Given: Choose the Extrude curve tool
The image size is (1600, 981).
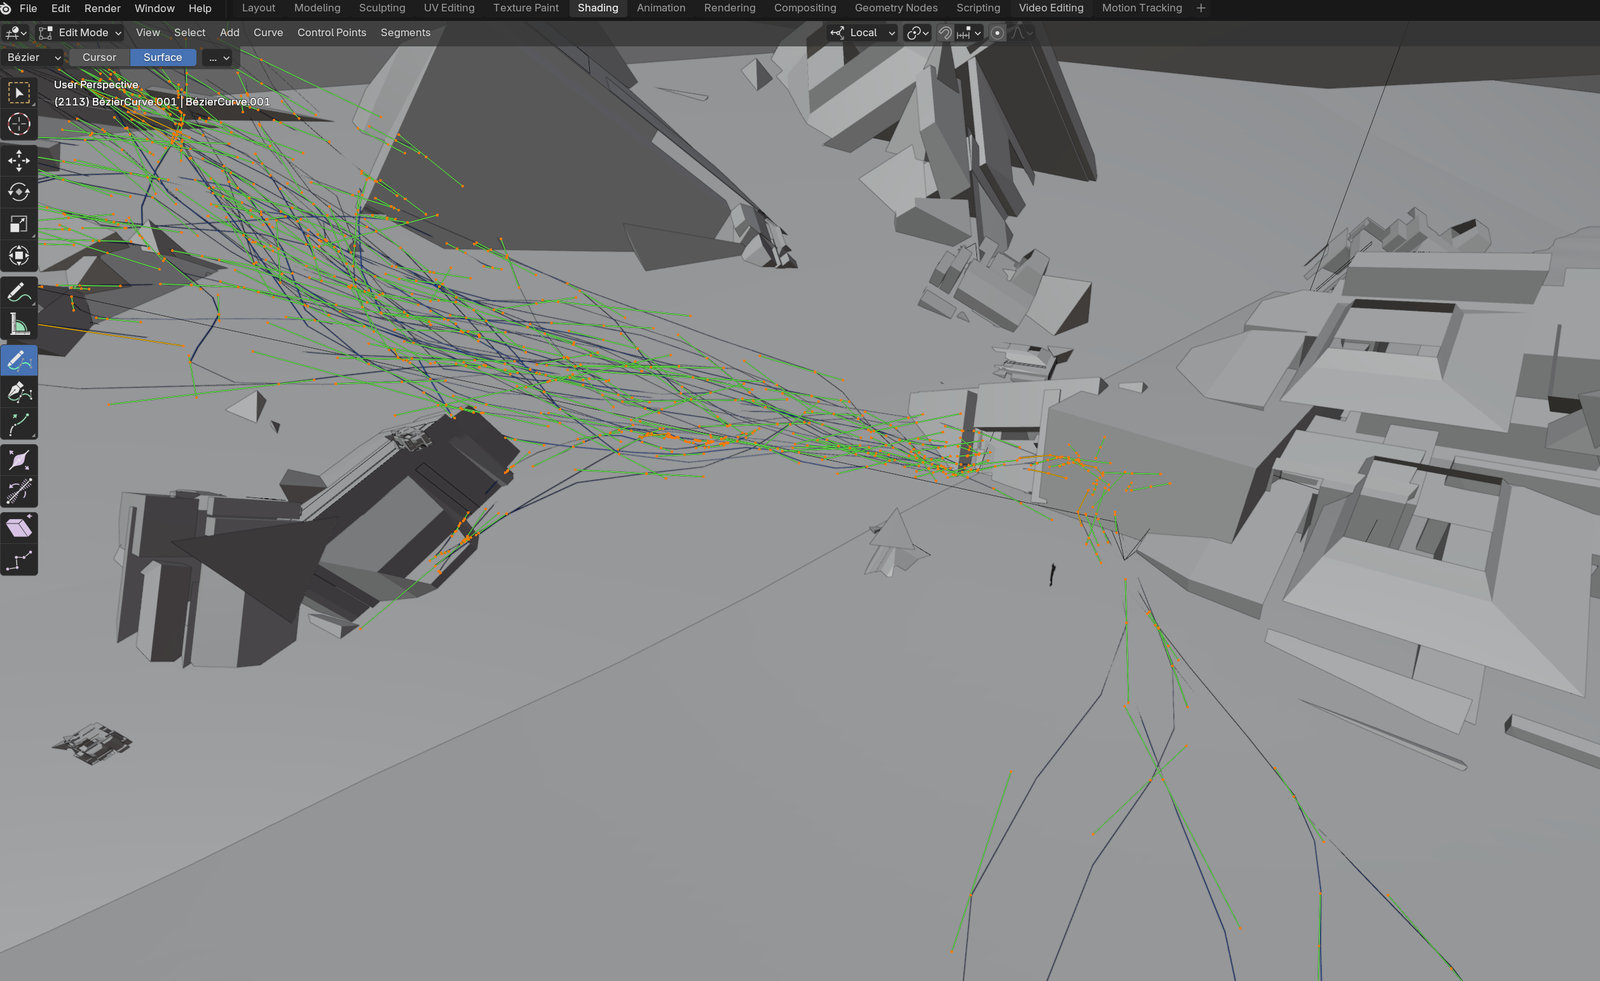Looking at the screenshot, I should [x=19, y=424].
